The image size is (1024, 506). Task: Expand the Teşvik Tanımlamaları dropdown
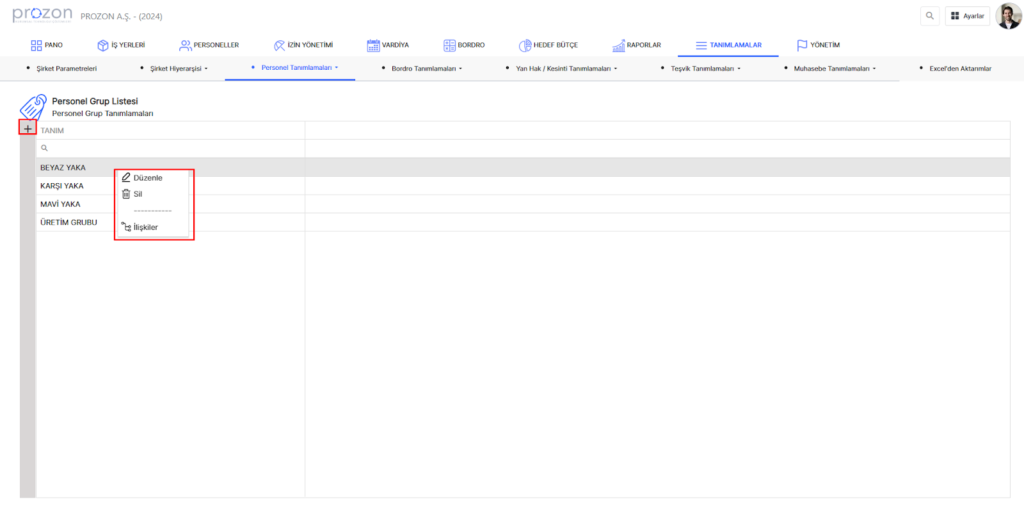pyautogui.click(x=705, y=68)
